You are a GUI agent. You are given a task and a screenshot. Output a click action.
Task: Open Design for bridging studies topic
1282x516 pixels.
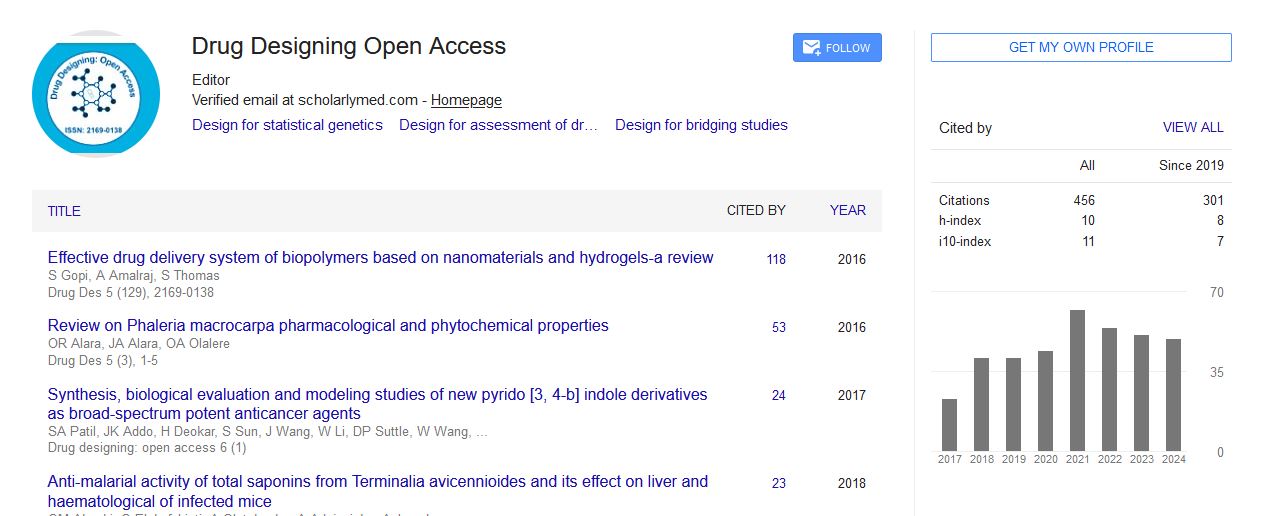(x=701, y=125)
